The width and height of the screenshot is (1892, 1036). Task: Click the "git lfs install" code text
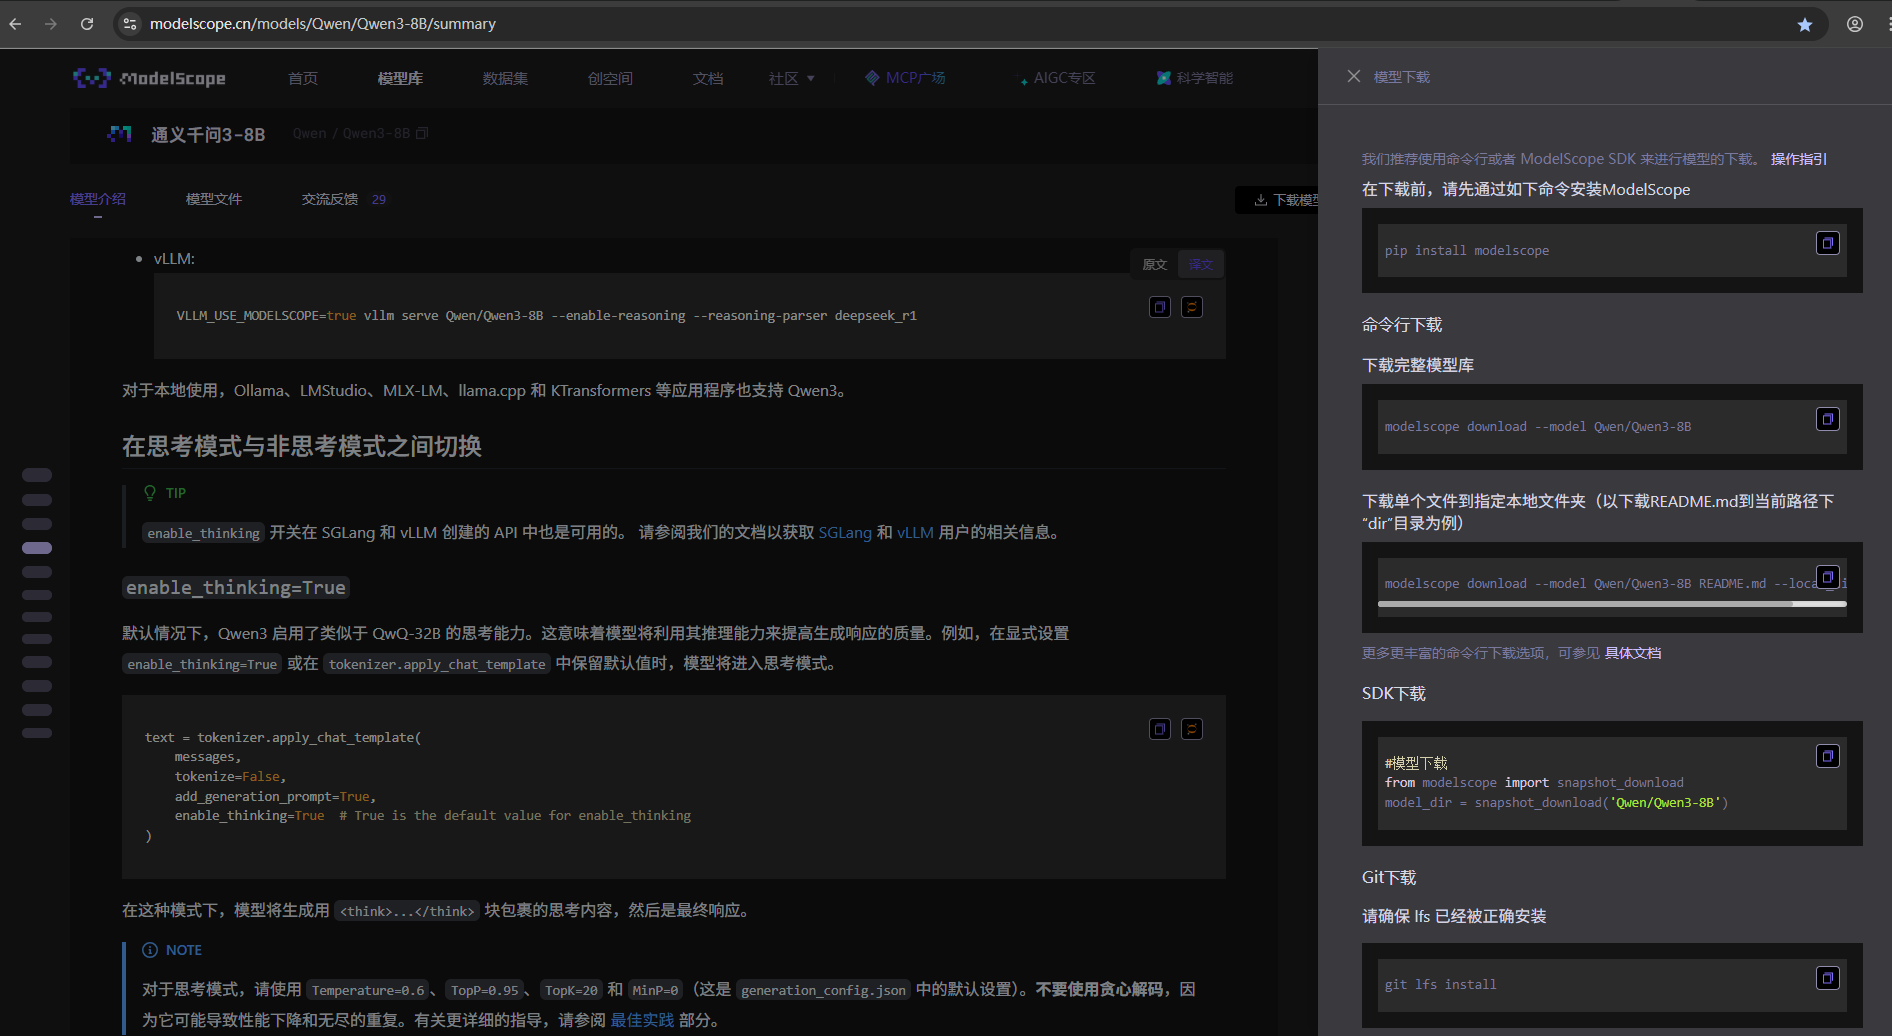click(1441, 985)
